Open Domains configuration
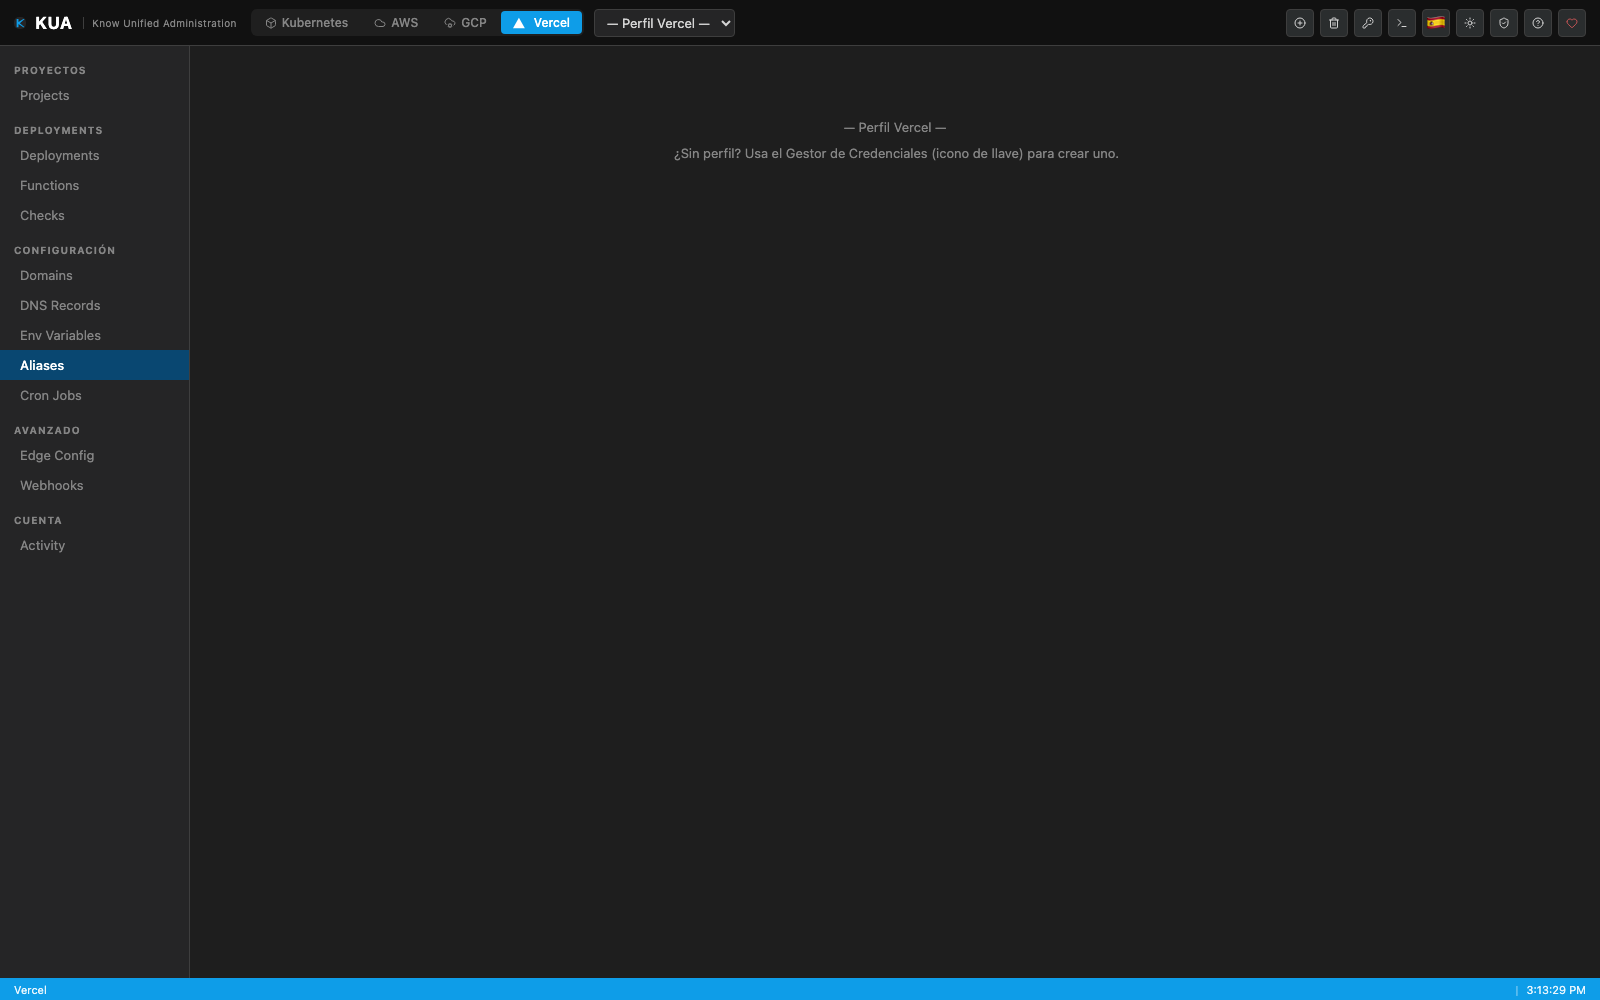This screenshot has height=1000, width=1600. (94, 275)
